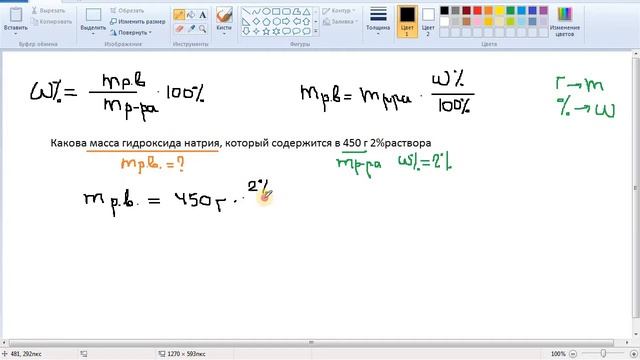Viewport: 640px width, 360px height.
Task: Click Вырезать (Cut) button
Action: 49,11
